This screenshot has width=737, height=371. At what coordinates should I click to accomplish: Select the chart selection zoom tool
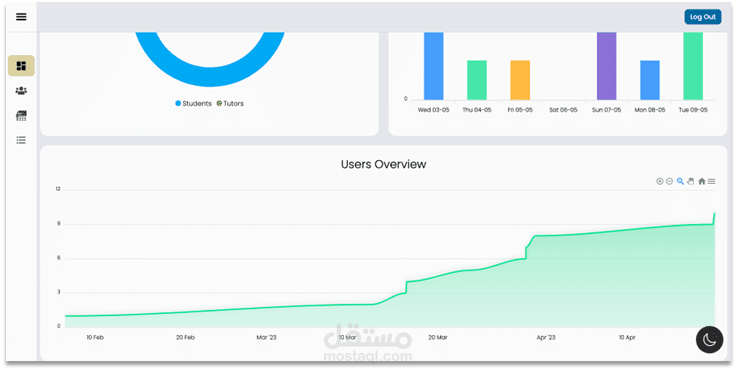pos(680,182)
